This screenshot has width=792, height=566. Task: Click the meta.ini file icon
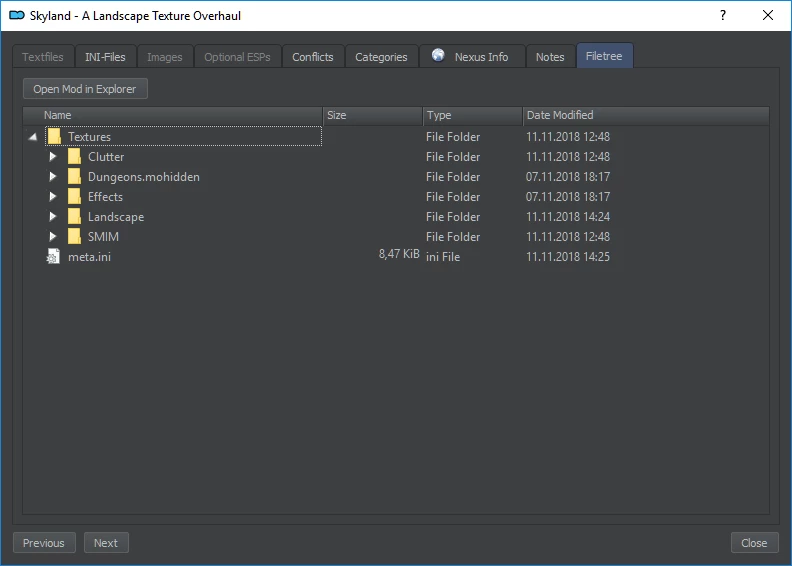coord(53,256)
